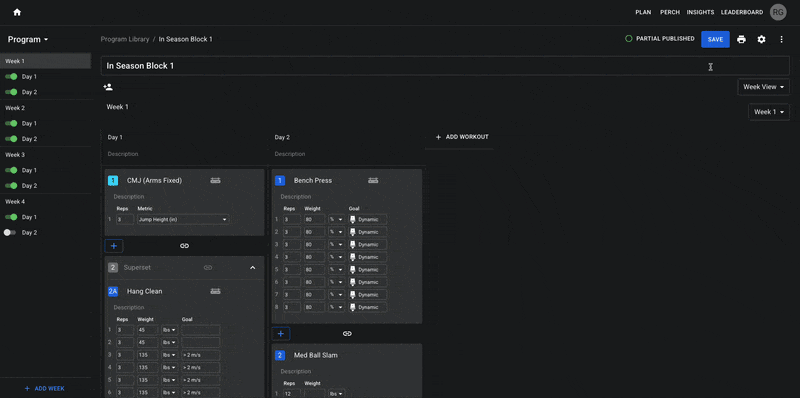The image size is (800, 398).
Task: Click number 1 badge on Bench Press
Action: tap(280, 180)
